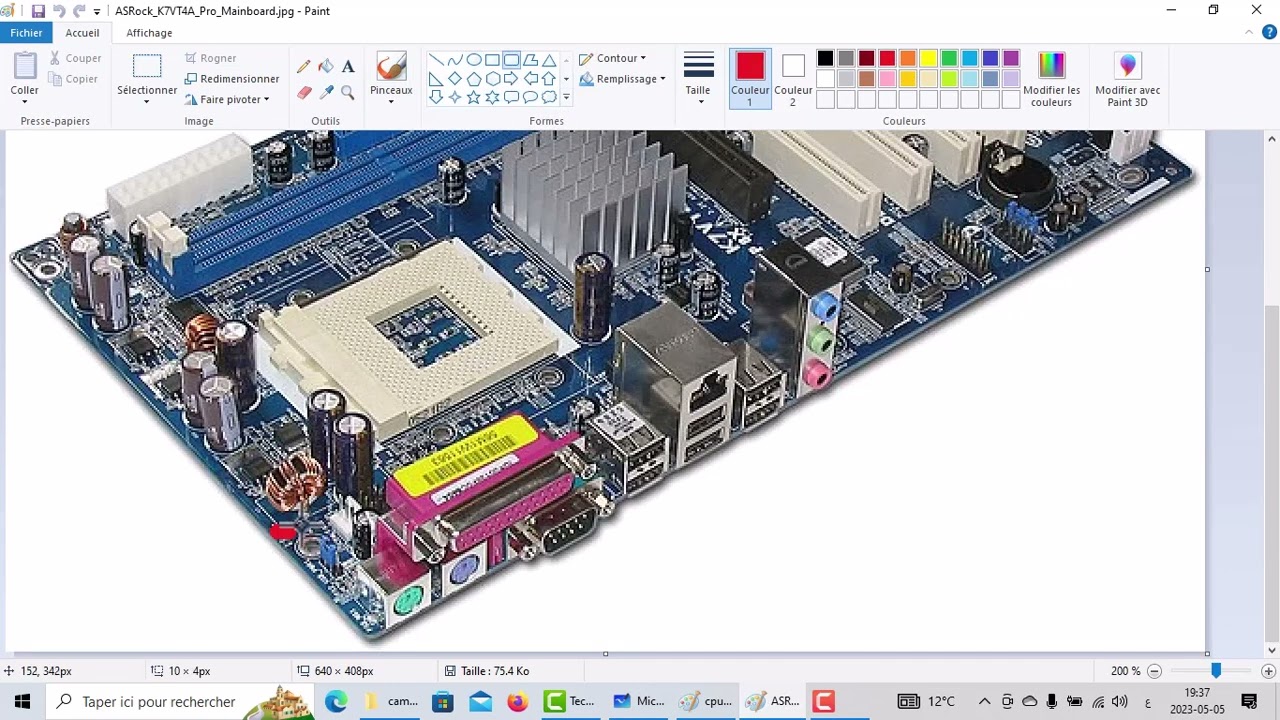Image resolution: width=1280 pixels, height=720 pixels.
Task: Choose the Cloud callout shape
Action: 549,97
